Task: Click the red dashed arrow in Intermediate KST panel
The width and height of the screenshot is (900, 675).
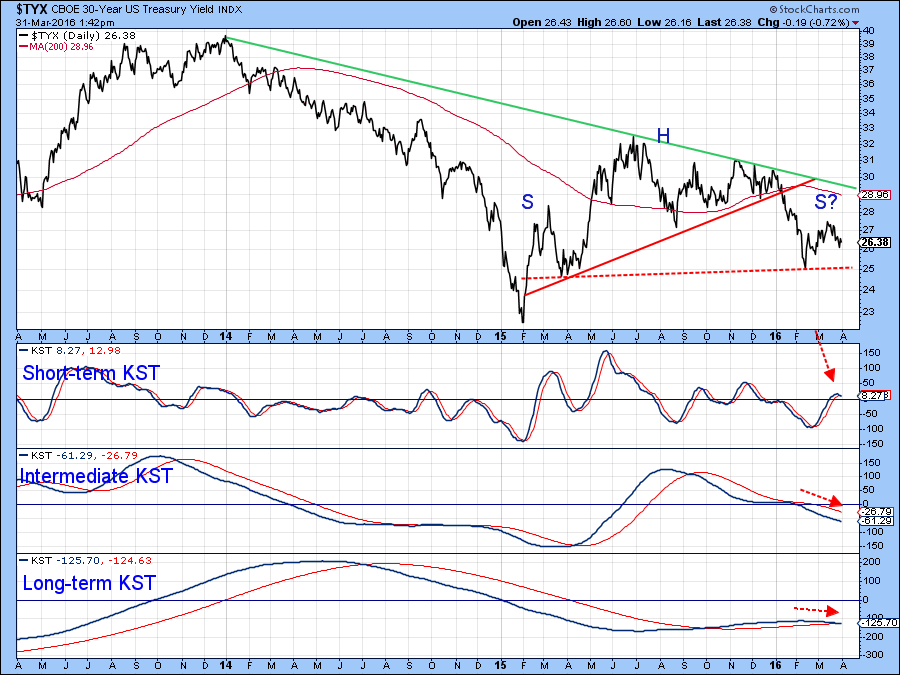Action: click(820, 496)
